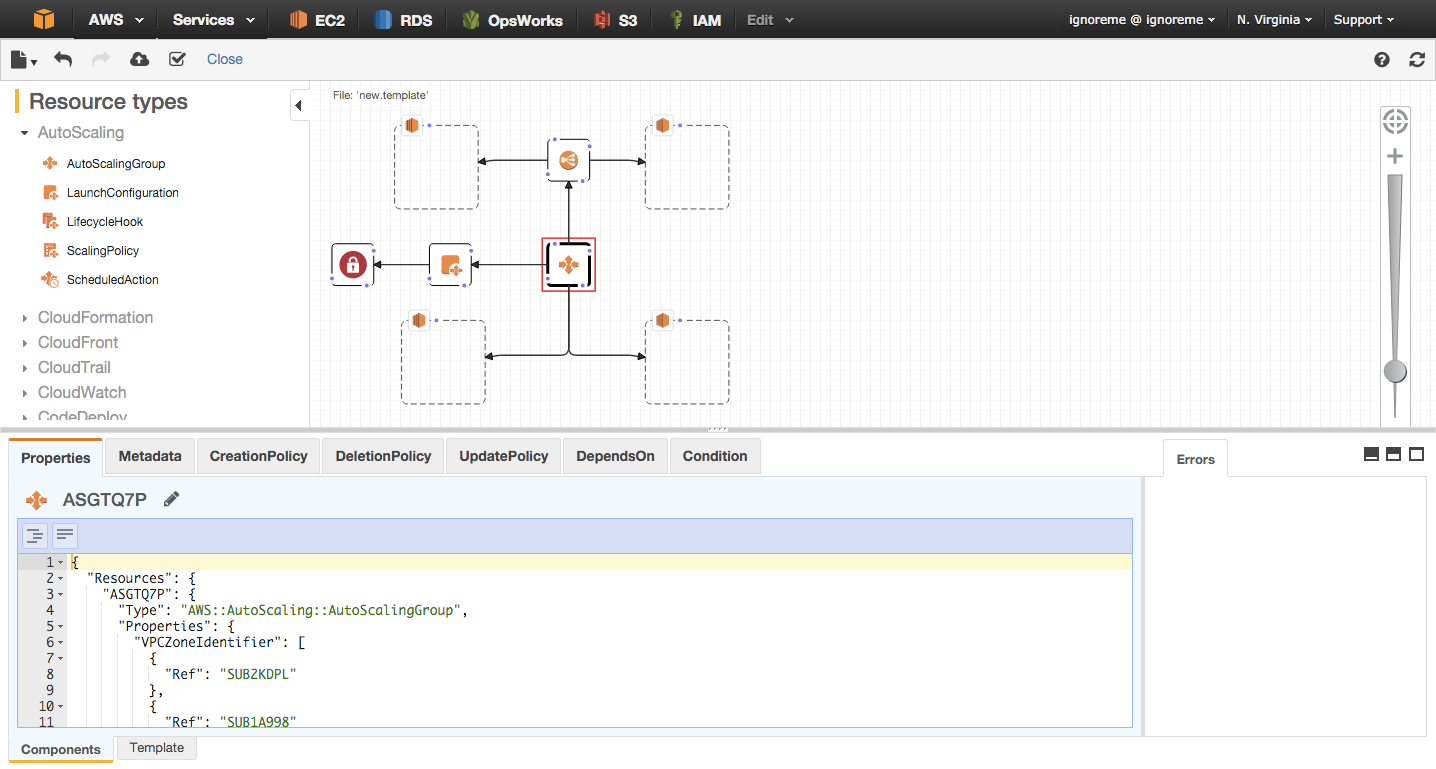This screenshot has height=769, width=1436.
Task: Click the cloud upload create stack icon
Action: pos(140,59)
